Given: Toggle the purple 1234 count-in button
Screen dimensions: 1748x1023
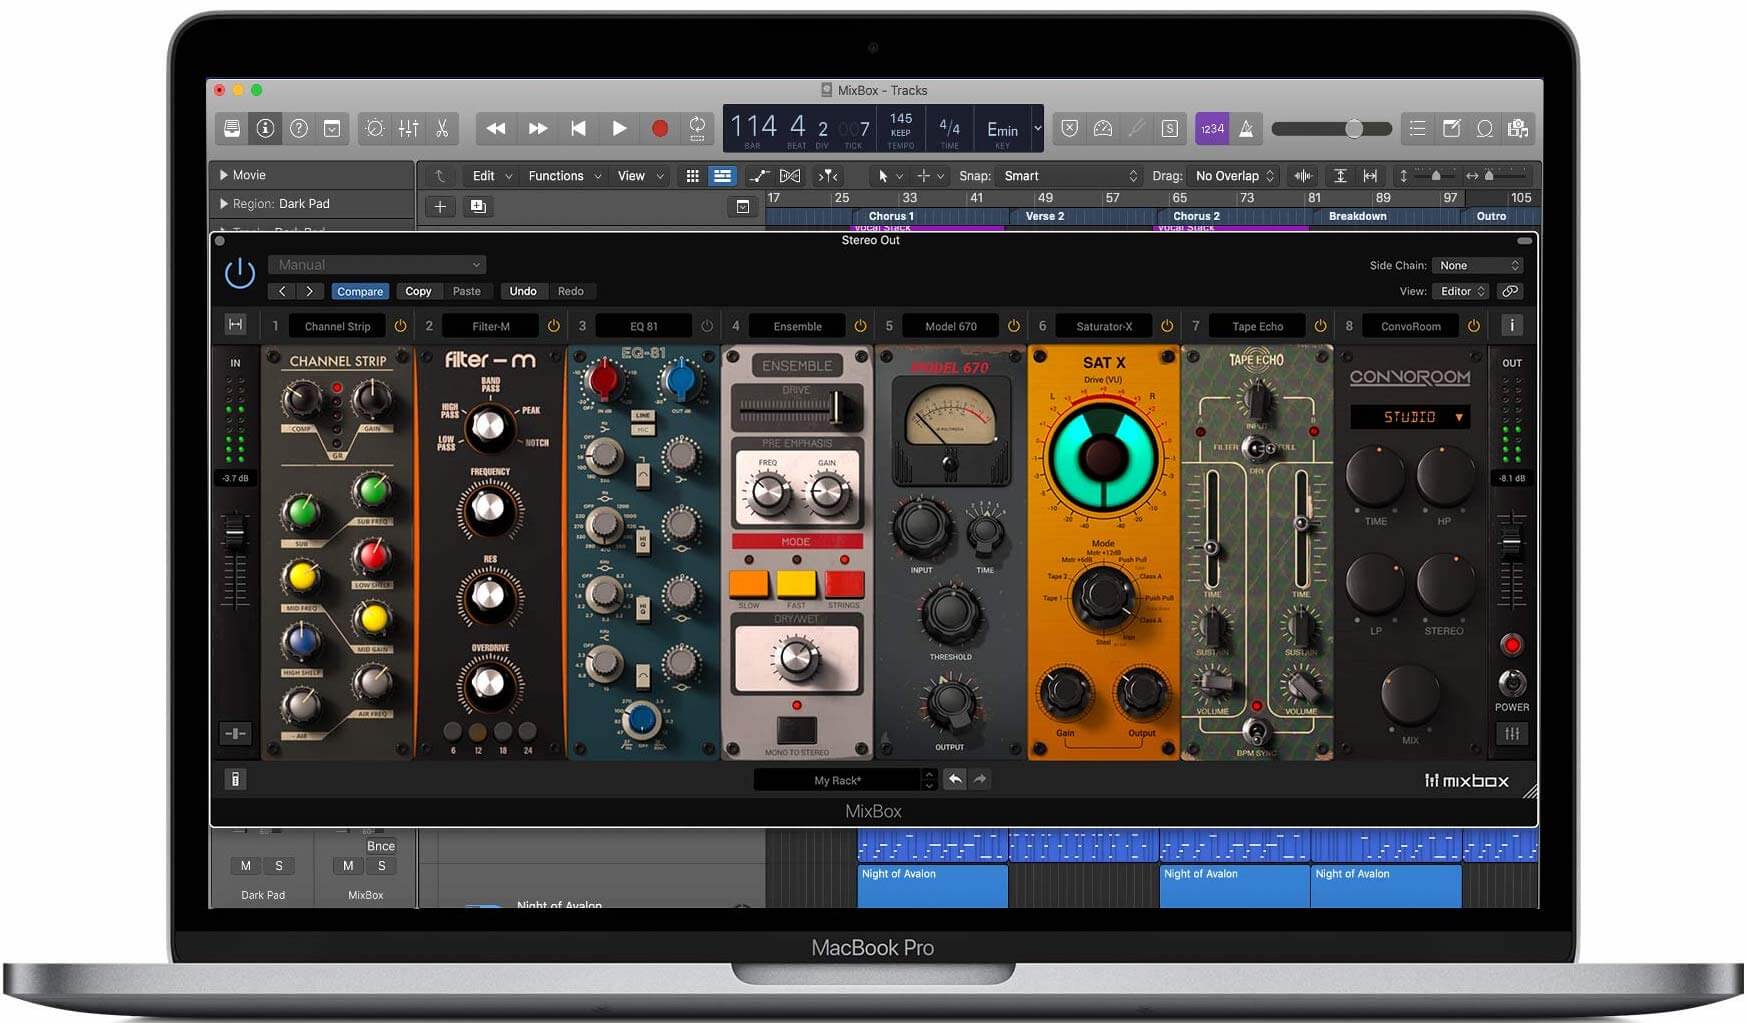Looking at the screenshot, I should click(x=1212, y=128).
